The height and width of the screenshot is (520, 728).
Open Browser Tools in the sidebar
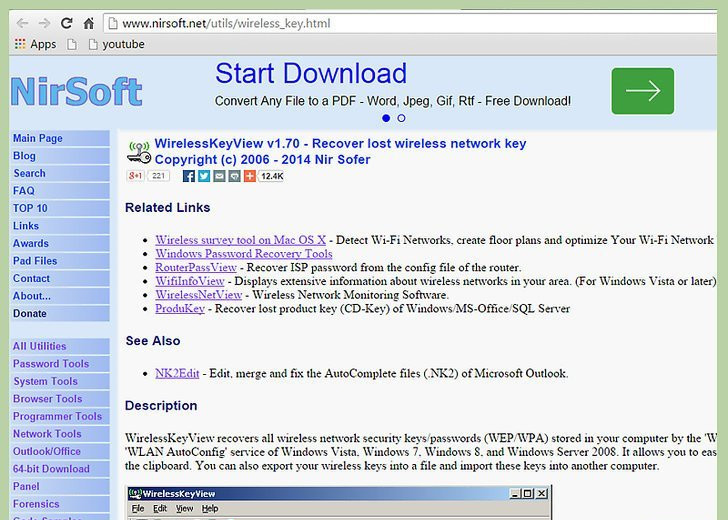click(x=60, y=399)
